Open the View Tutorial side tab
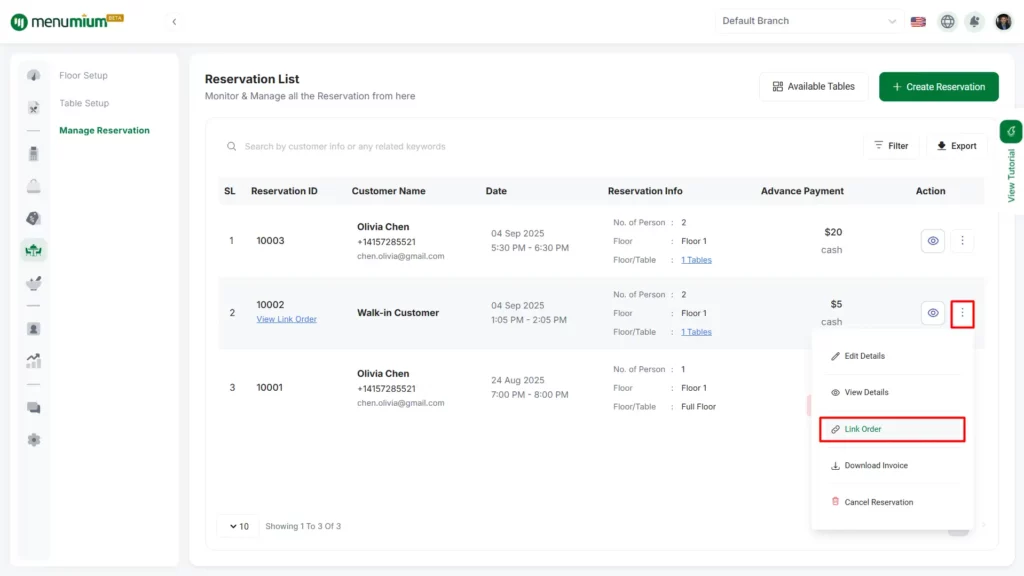Viewport: 1024px width, 576px height. pos(1011,163)
